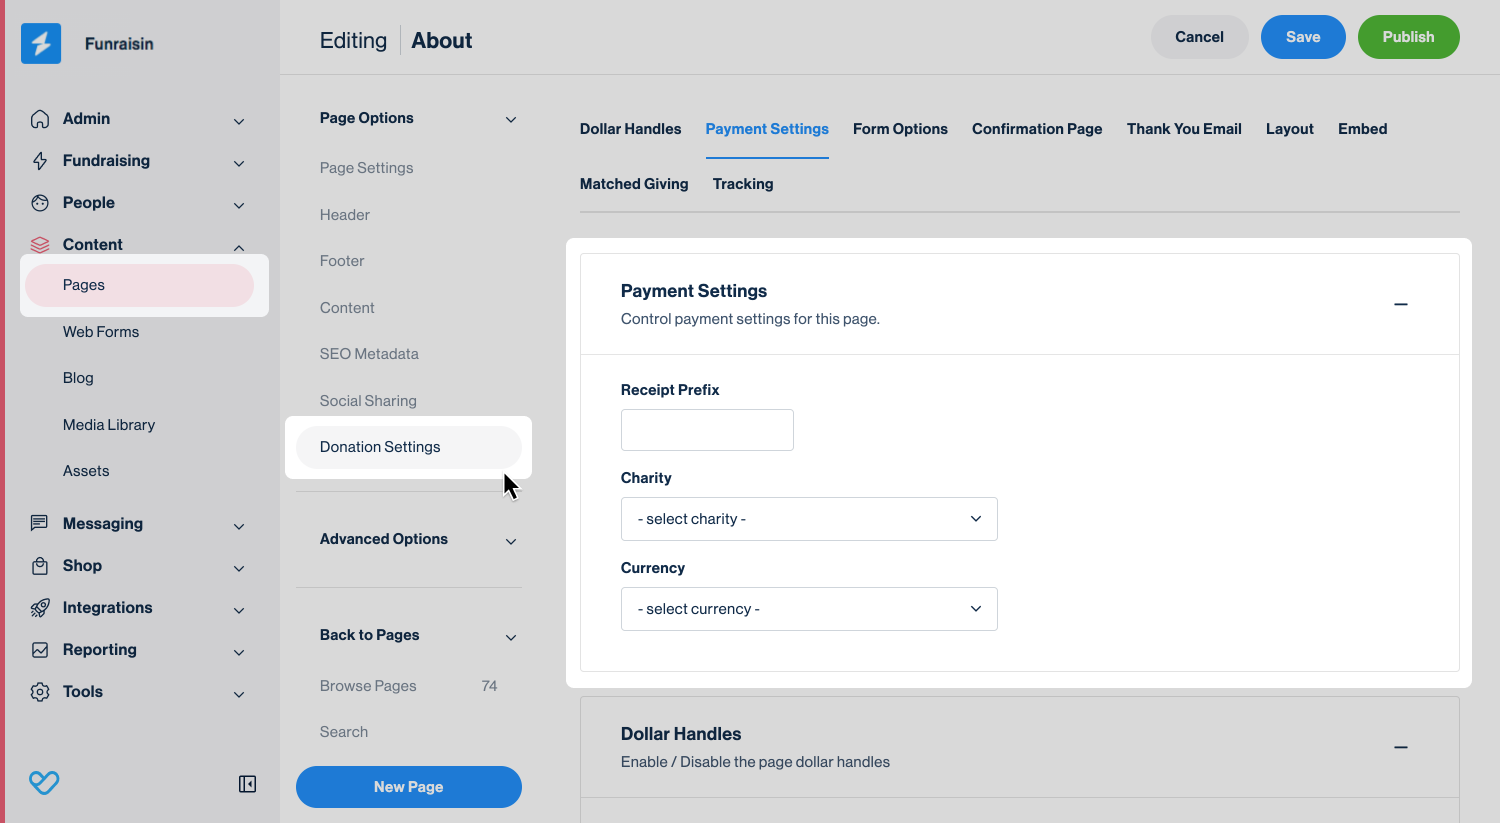Click the blue heart icon in the sidebar footer
Viewport: 1500px width, 823px height.
click(x=44, y=782)
